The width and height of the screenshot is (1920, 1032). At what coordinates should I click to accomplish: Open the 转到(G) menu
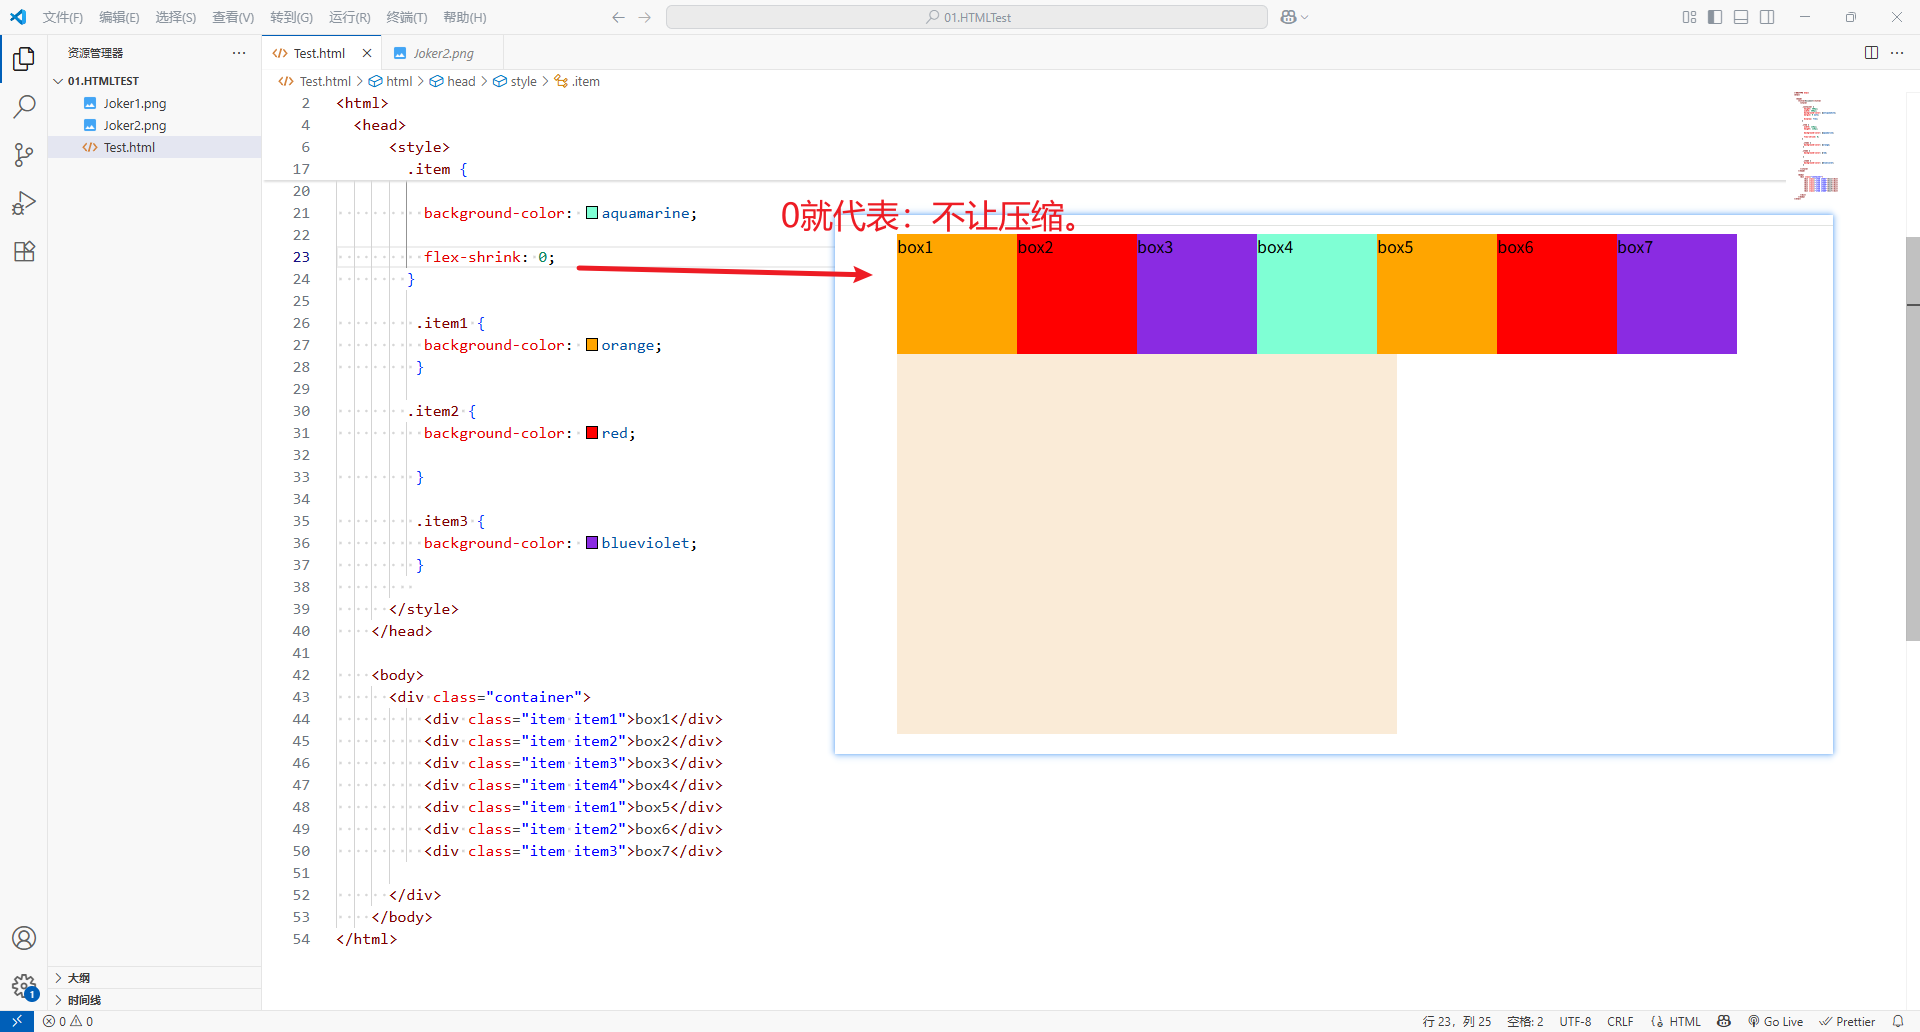click(291, 17)
